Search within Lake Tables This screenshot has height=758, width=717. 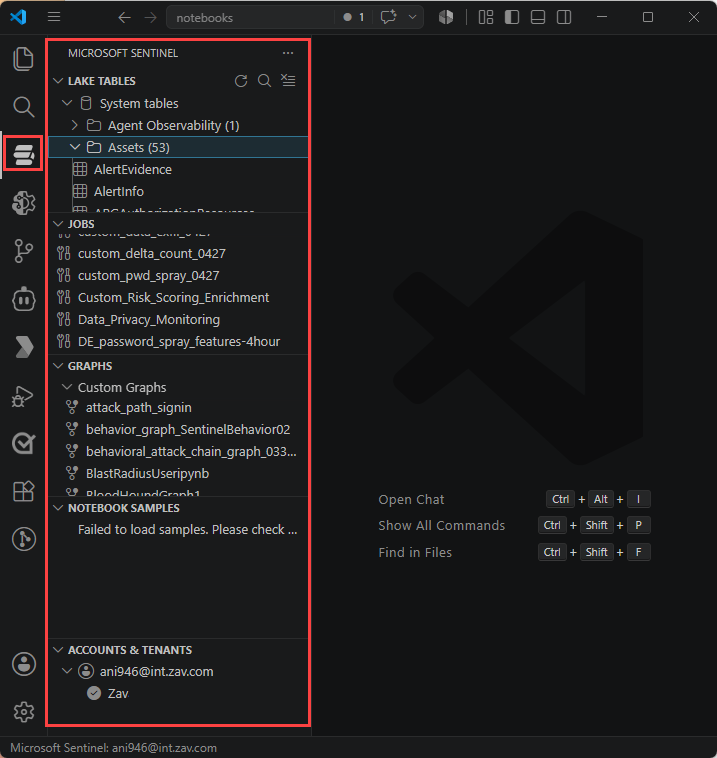264,81
